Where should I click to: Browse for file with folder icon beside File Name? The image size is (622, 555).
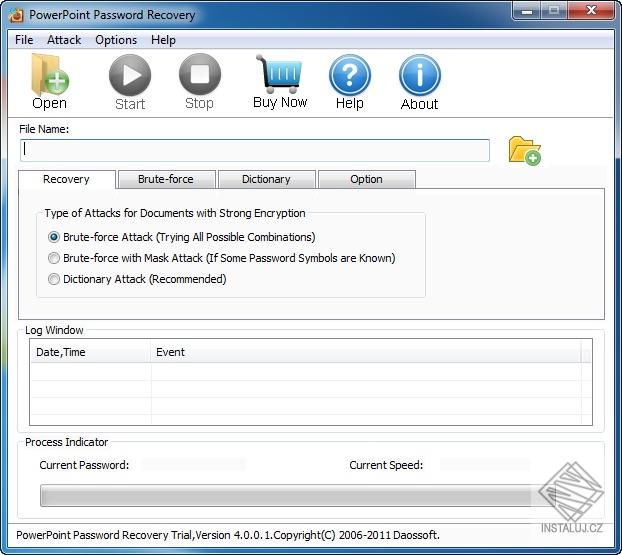pos(524,150)
